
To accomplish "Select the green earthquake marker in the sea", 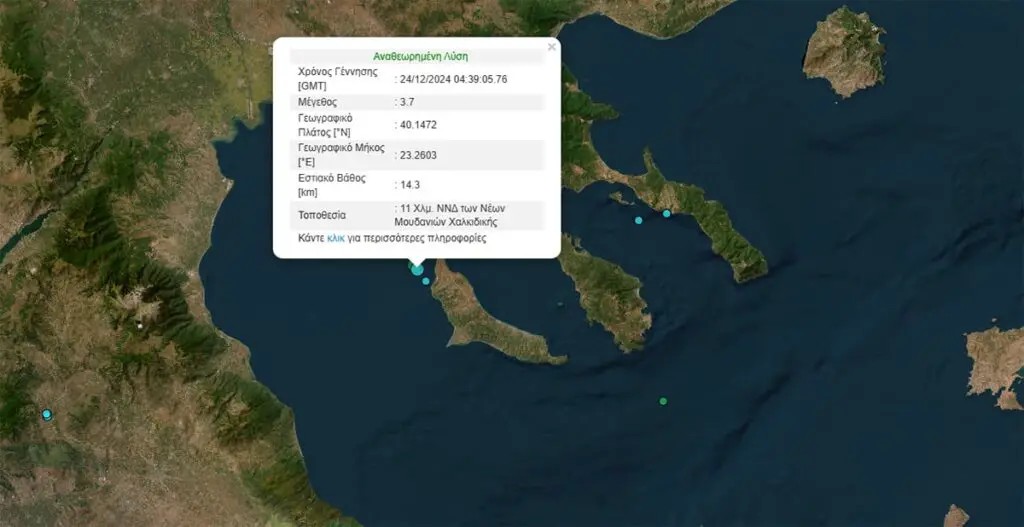I will [663, 401].
